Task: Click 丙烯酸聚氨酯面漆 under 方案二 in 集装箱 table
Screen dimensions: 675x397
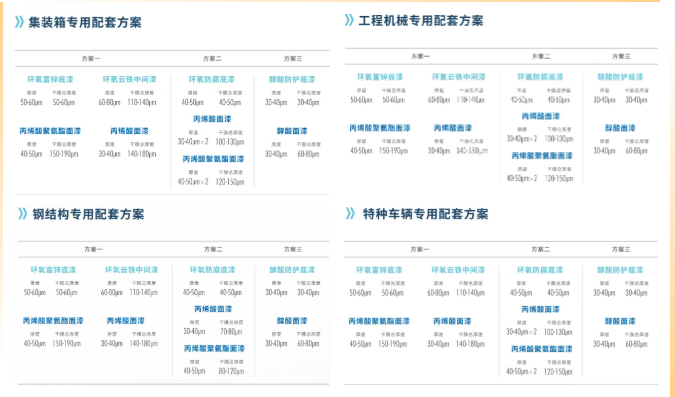Action: (x=213, y=159)
